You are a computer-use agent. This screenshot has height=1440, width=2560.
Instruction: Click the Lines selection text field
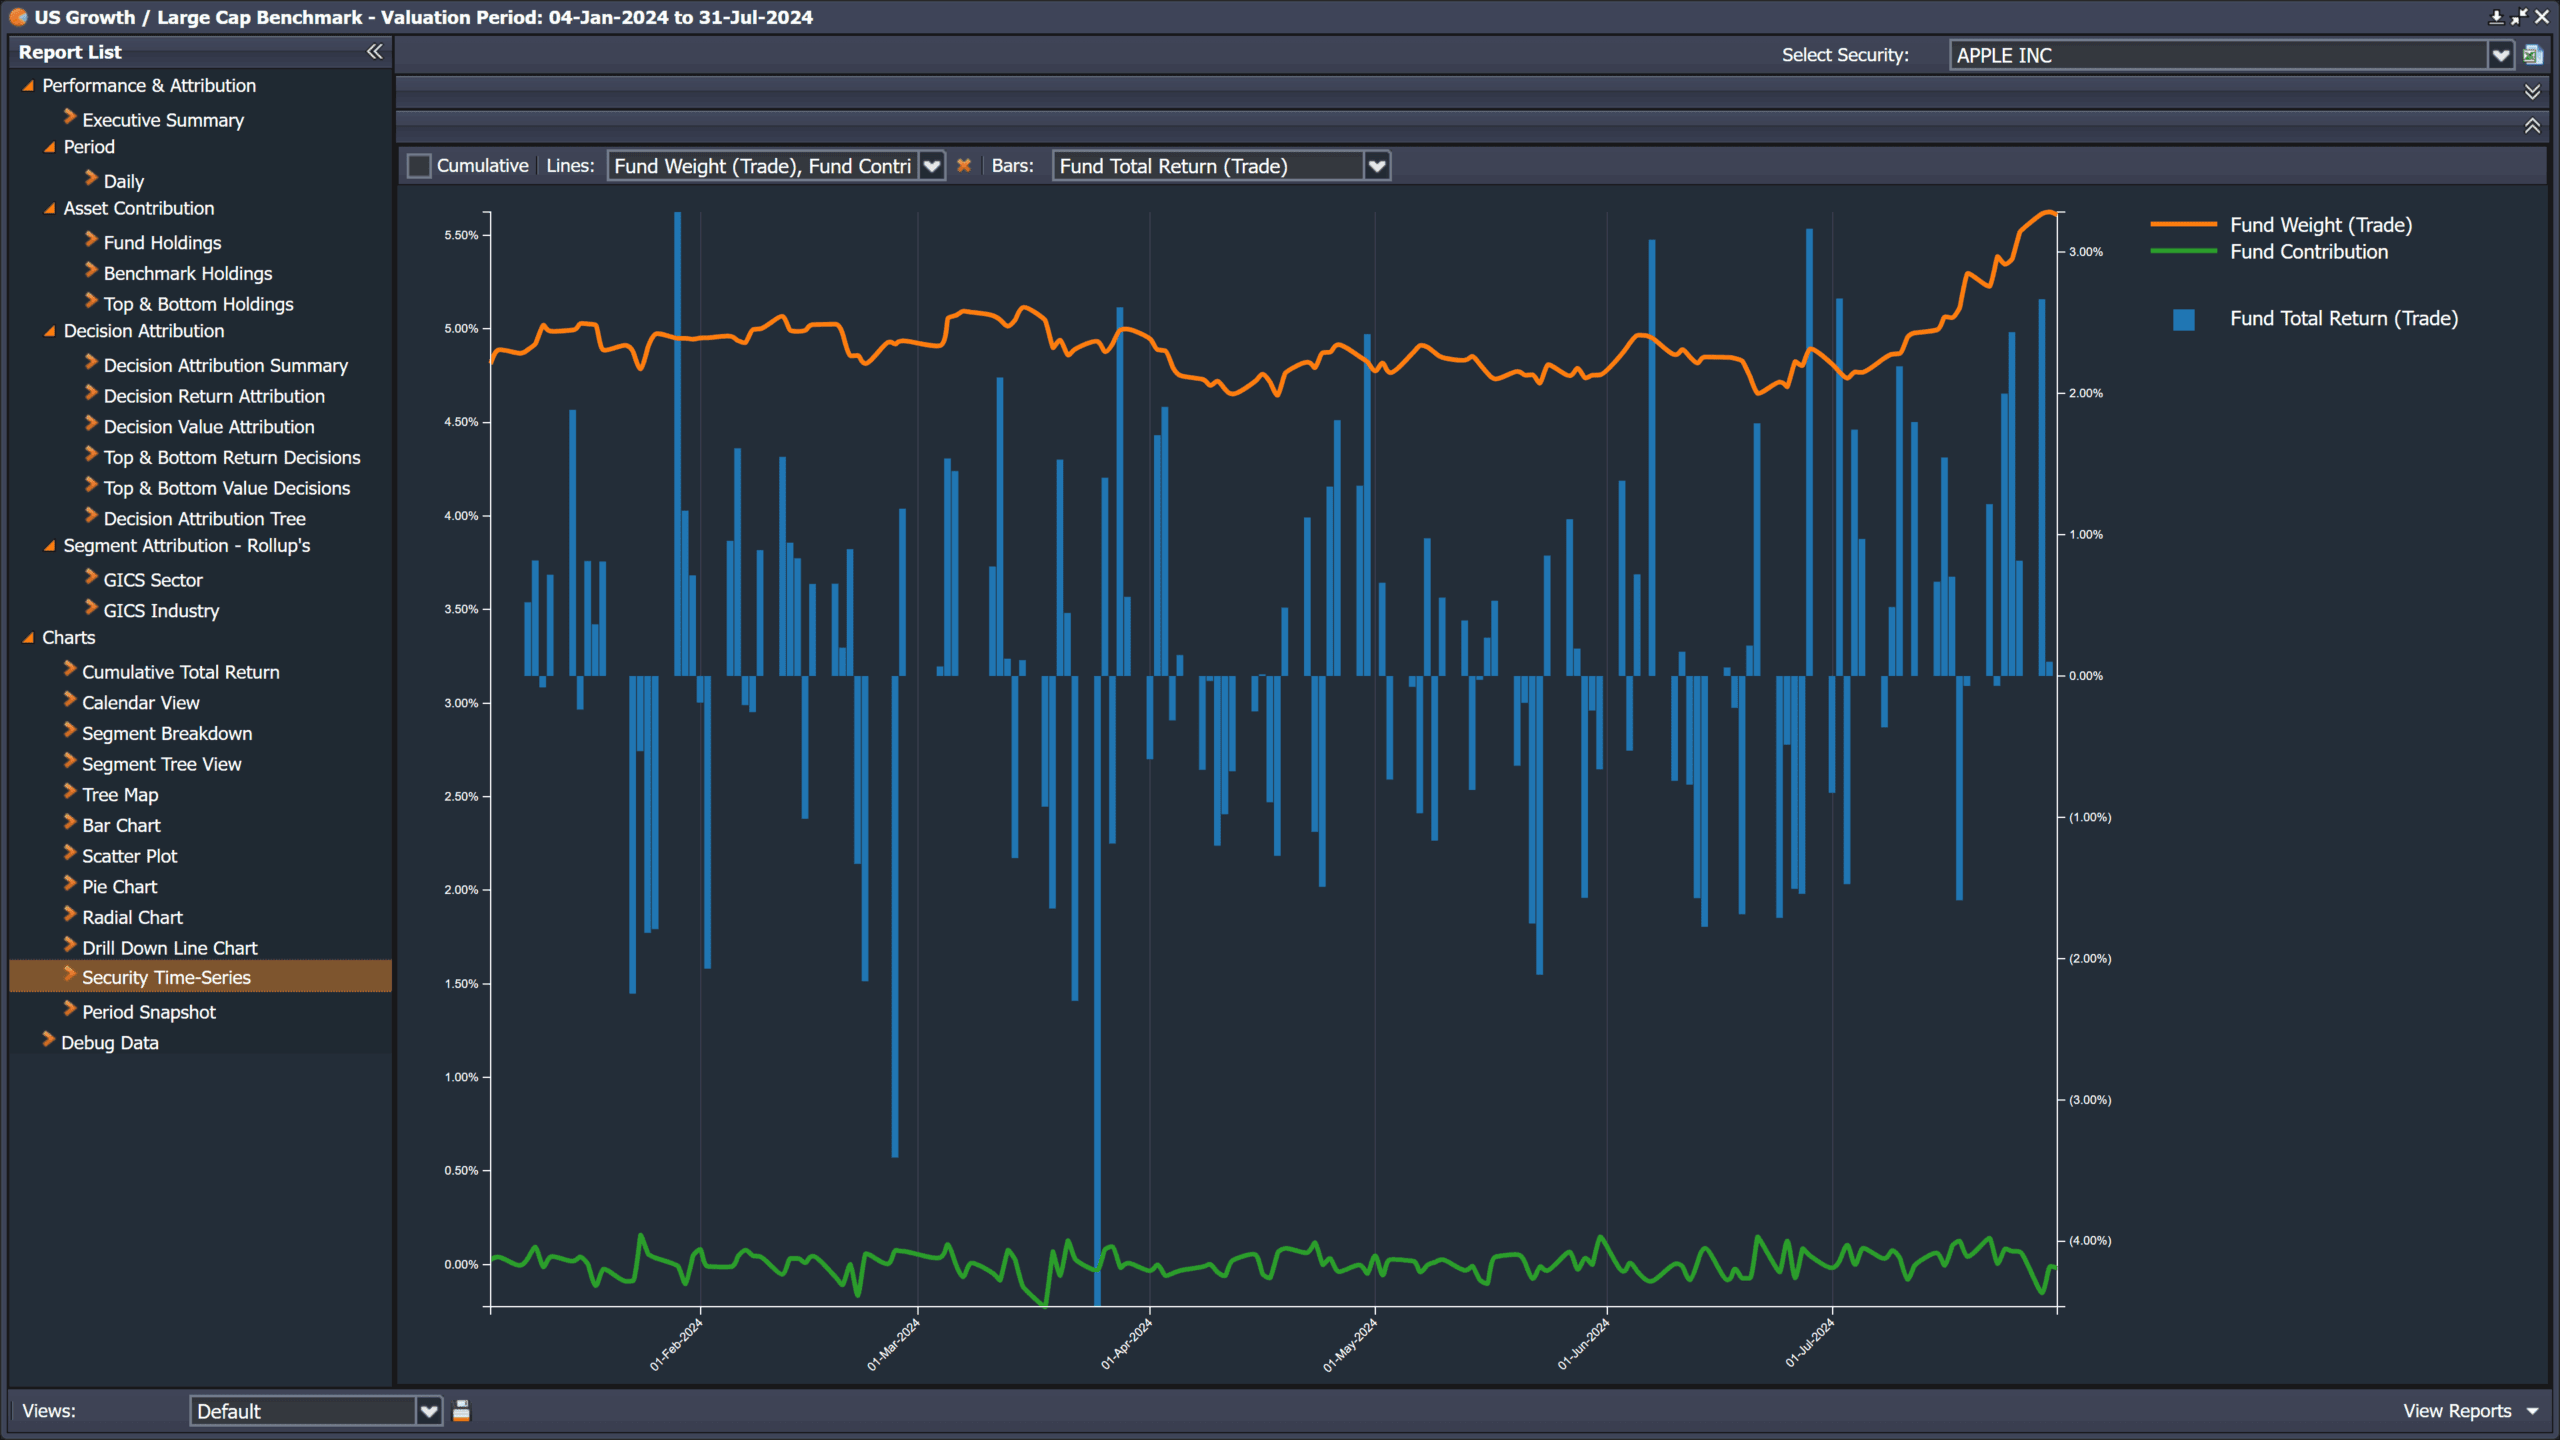coord(764,166)
